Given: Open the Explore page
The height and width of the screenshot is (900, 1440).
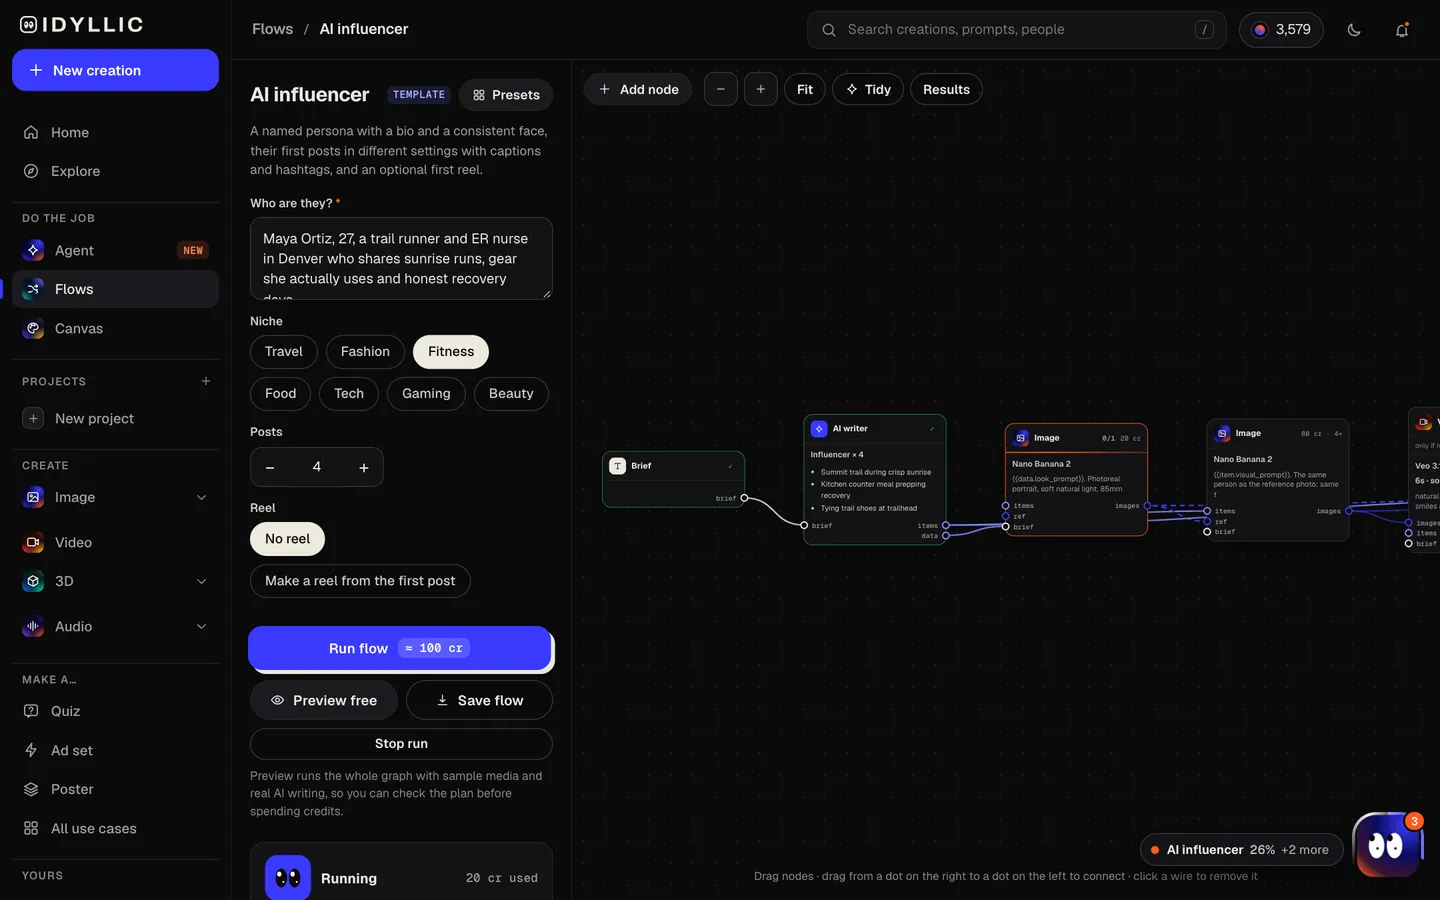Looking at the screenshot, I should point(115,171).
